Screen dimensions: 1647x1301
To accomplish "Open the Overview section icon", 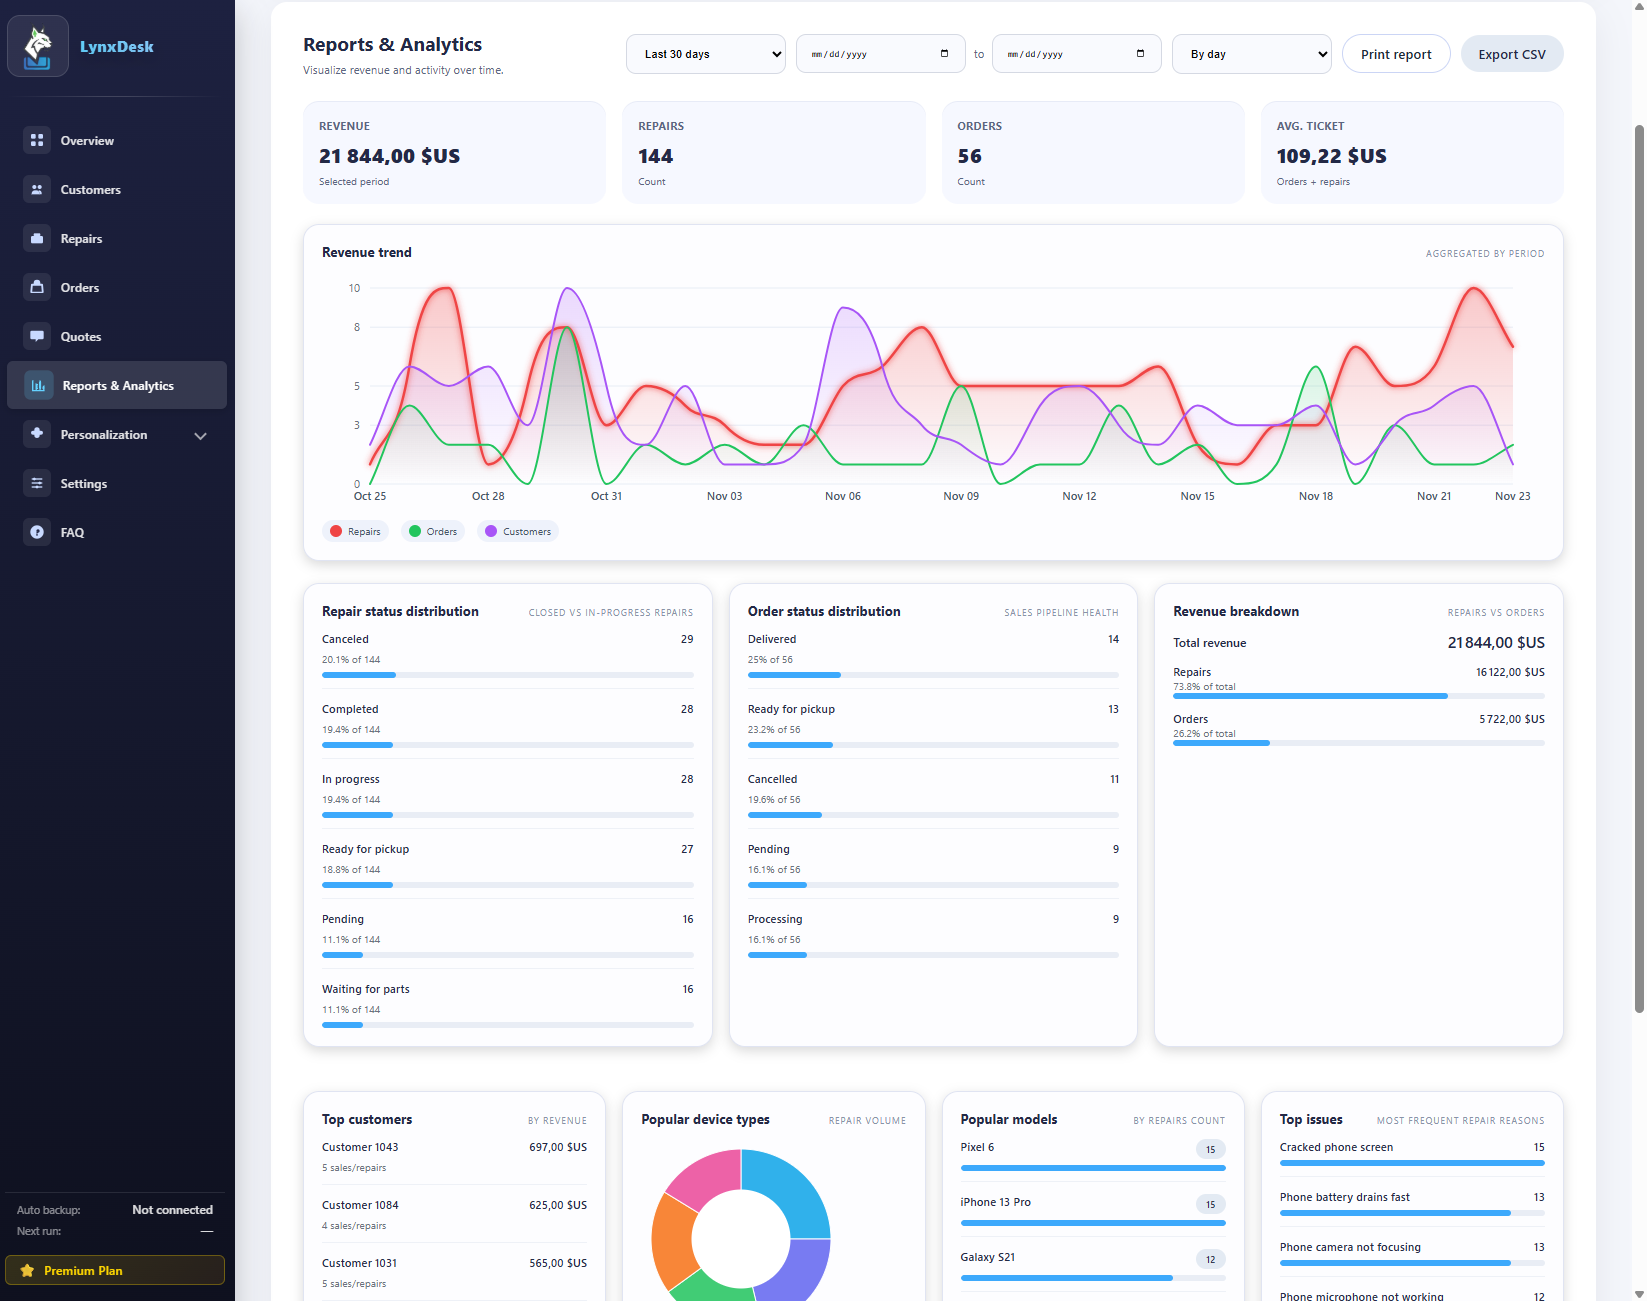I will pos(37,140).
